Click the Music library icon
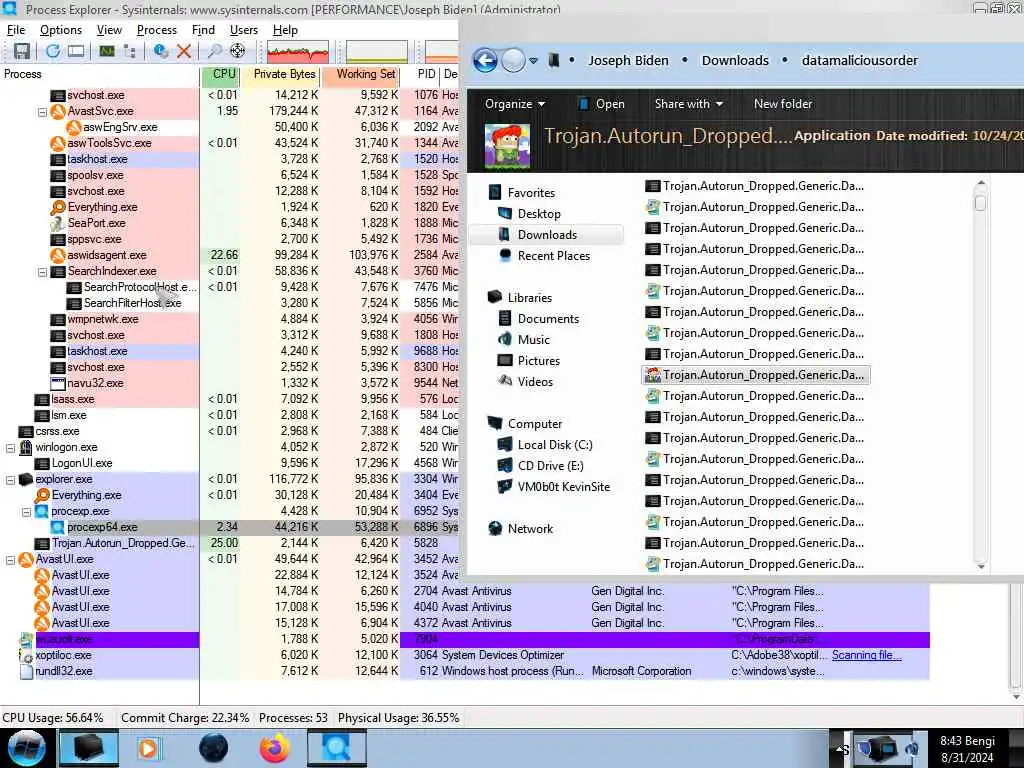Image resolution: width=1024 pixels, height=768 pixels. click(505, 339)
